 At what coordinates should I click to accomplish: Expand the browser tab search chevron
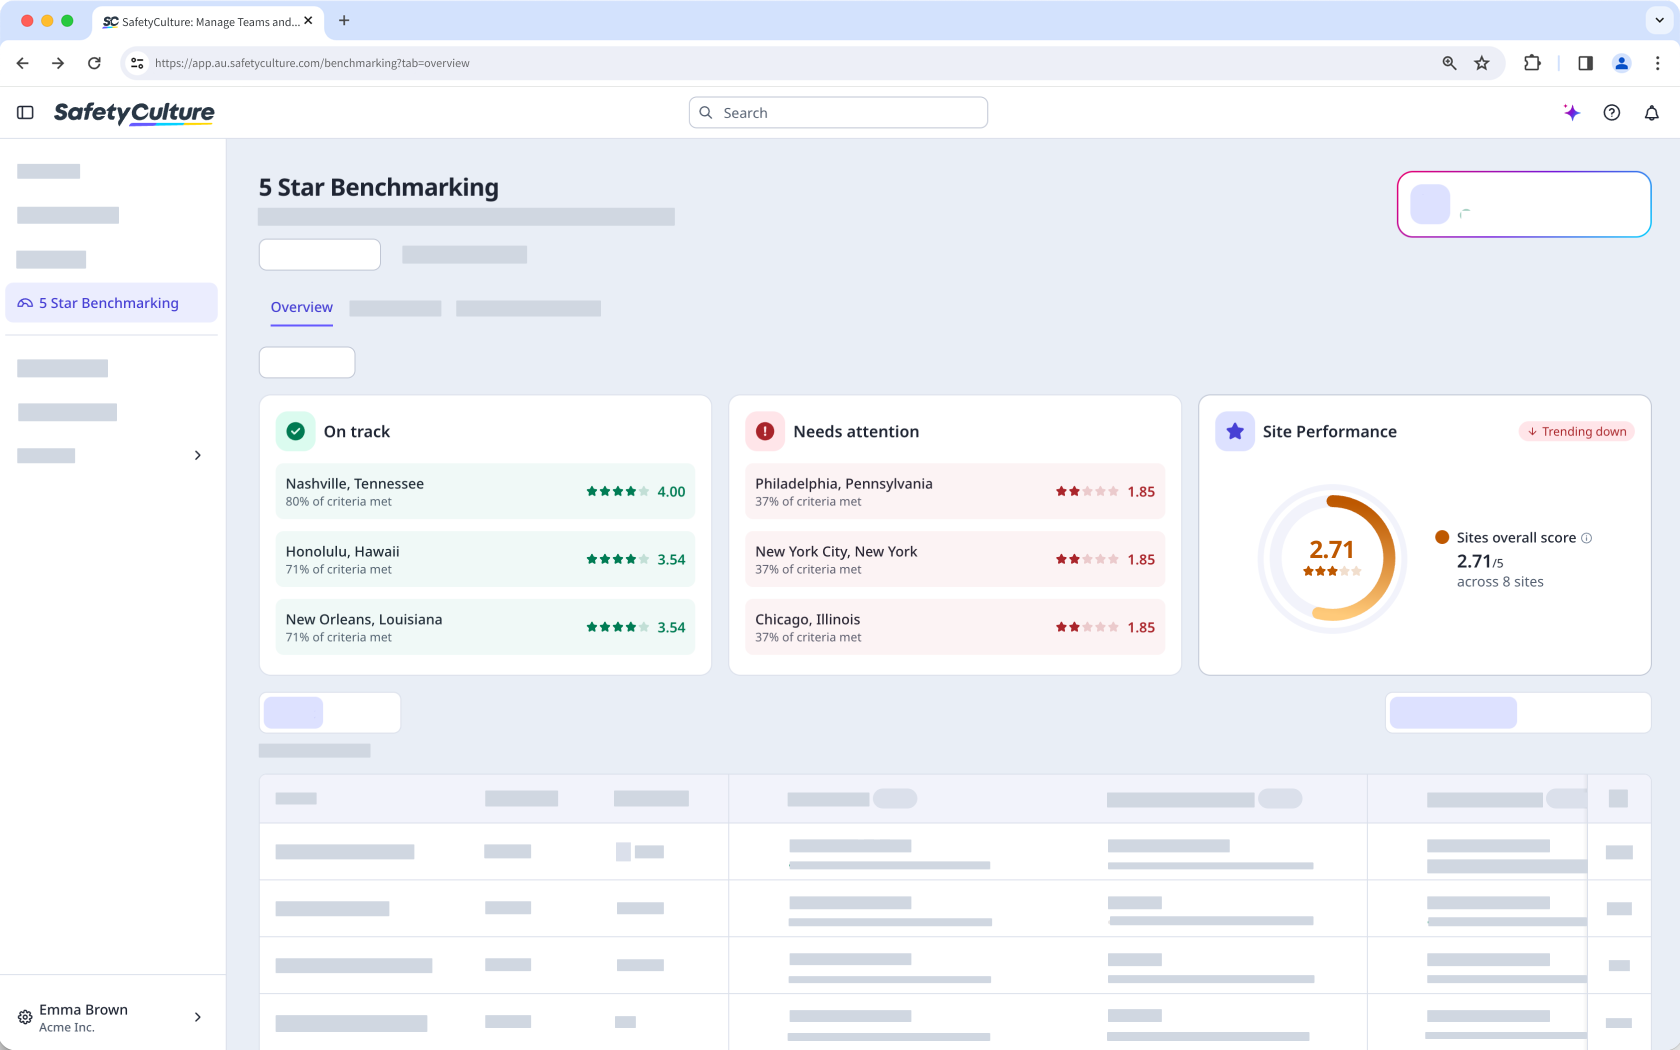pyautogui.click(x=1660, y=20)
